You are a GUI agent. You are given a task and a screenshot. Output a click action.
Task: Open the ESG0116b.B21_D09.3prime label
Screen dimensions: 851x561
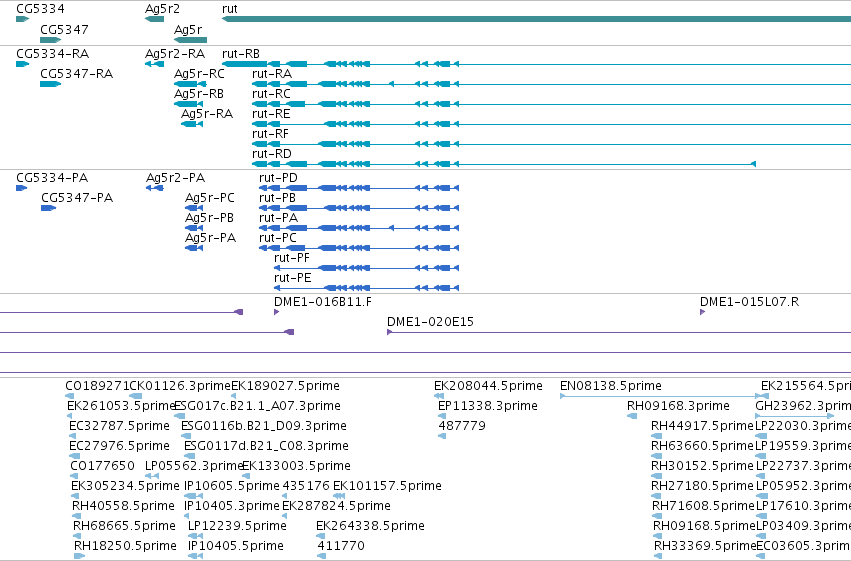point(264,426)
